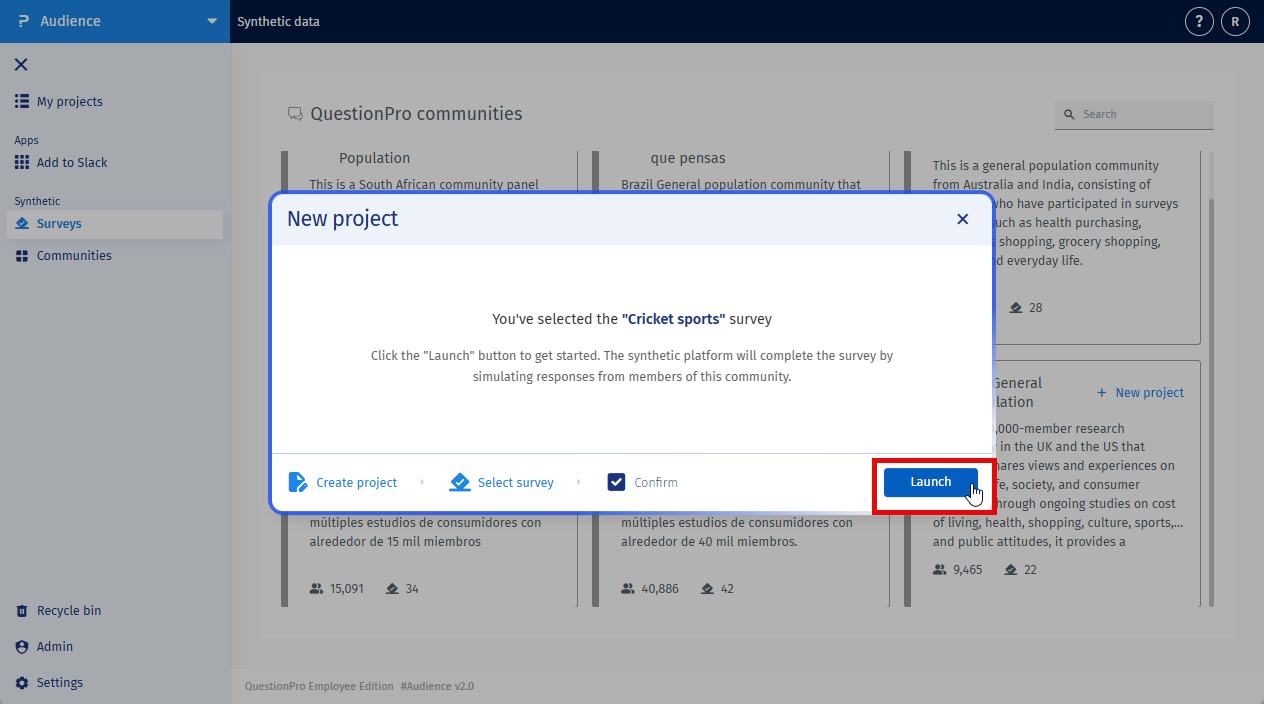This screenshot has height=704, width=1264.
Task: Go to Surveys in sidebar
Action: pos(115,224)
